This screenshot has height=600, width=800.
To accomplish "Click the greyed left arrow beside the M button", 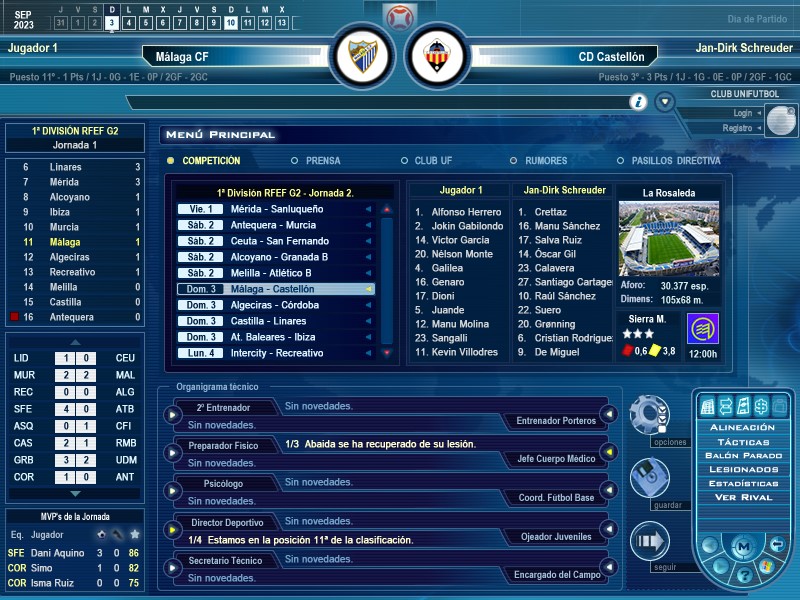I will pos(710,545).
